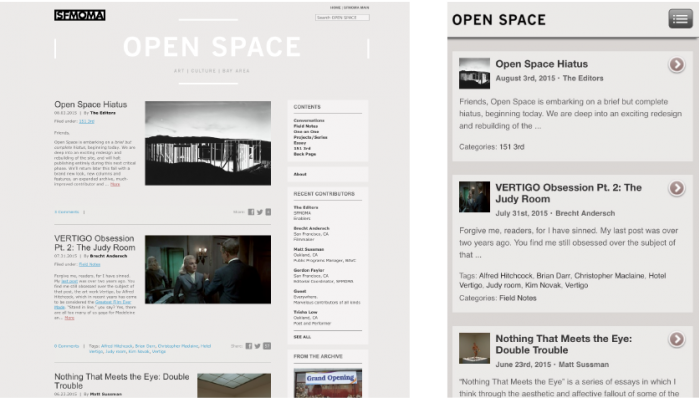Click the Search OPEN SPACE input field

(x=342, y=17)
